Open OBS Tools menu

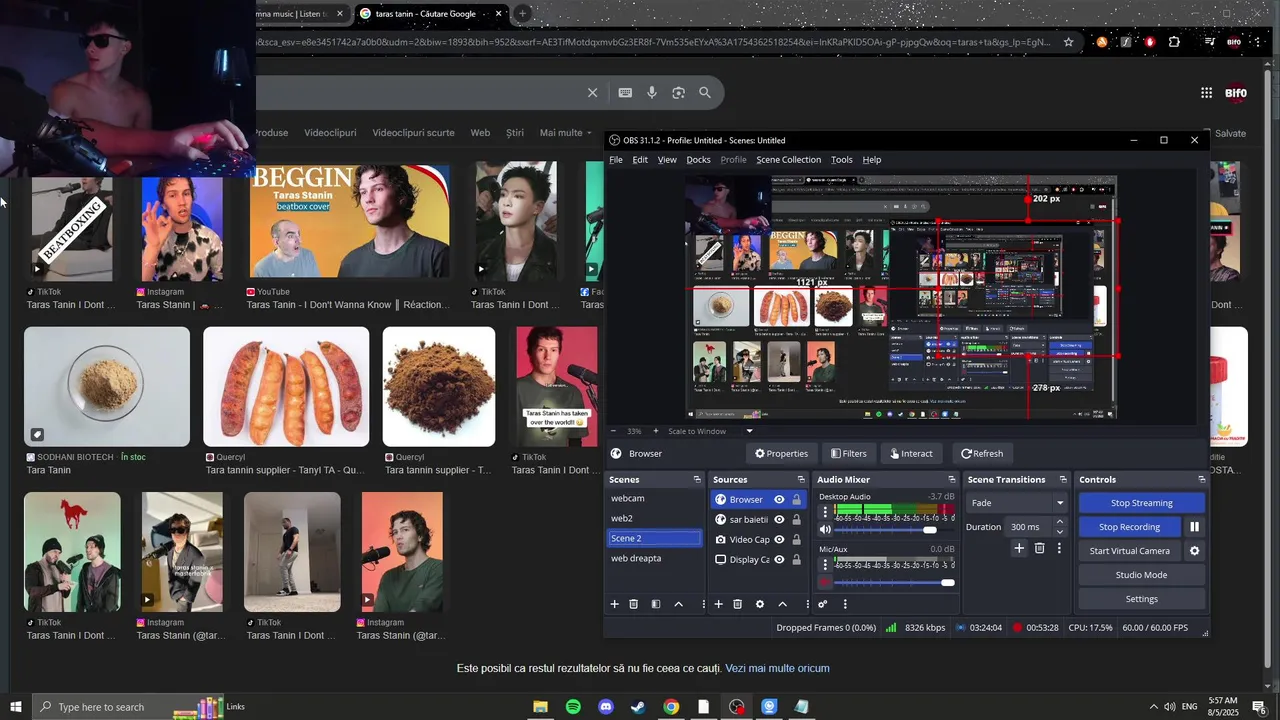coord(842,160)
